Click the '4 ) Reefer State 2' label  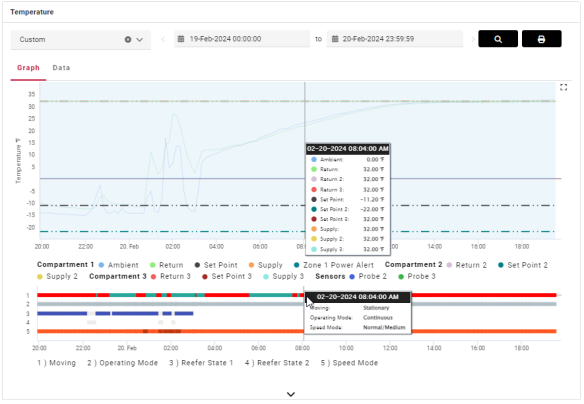pos(277,363)
